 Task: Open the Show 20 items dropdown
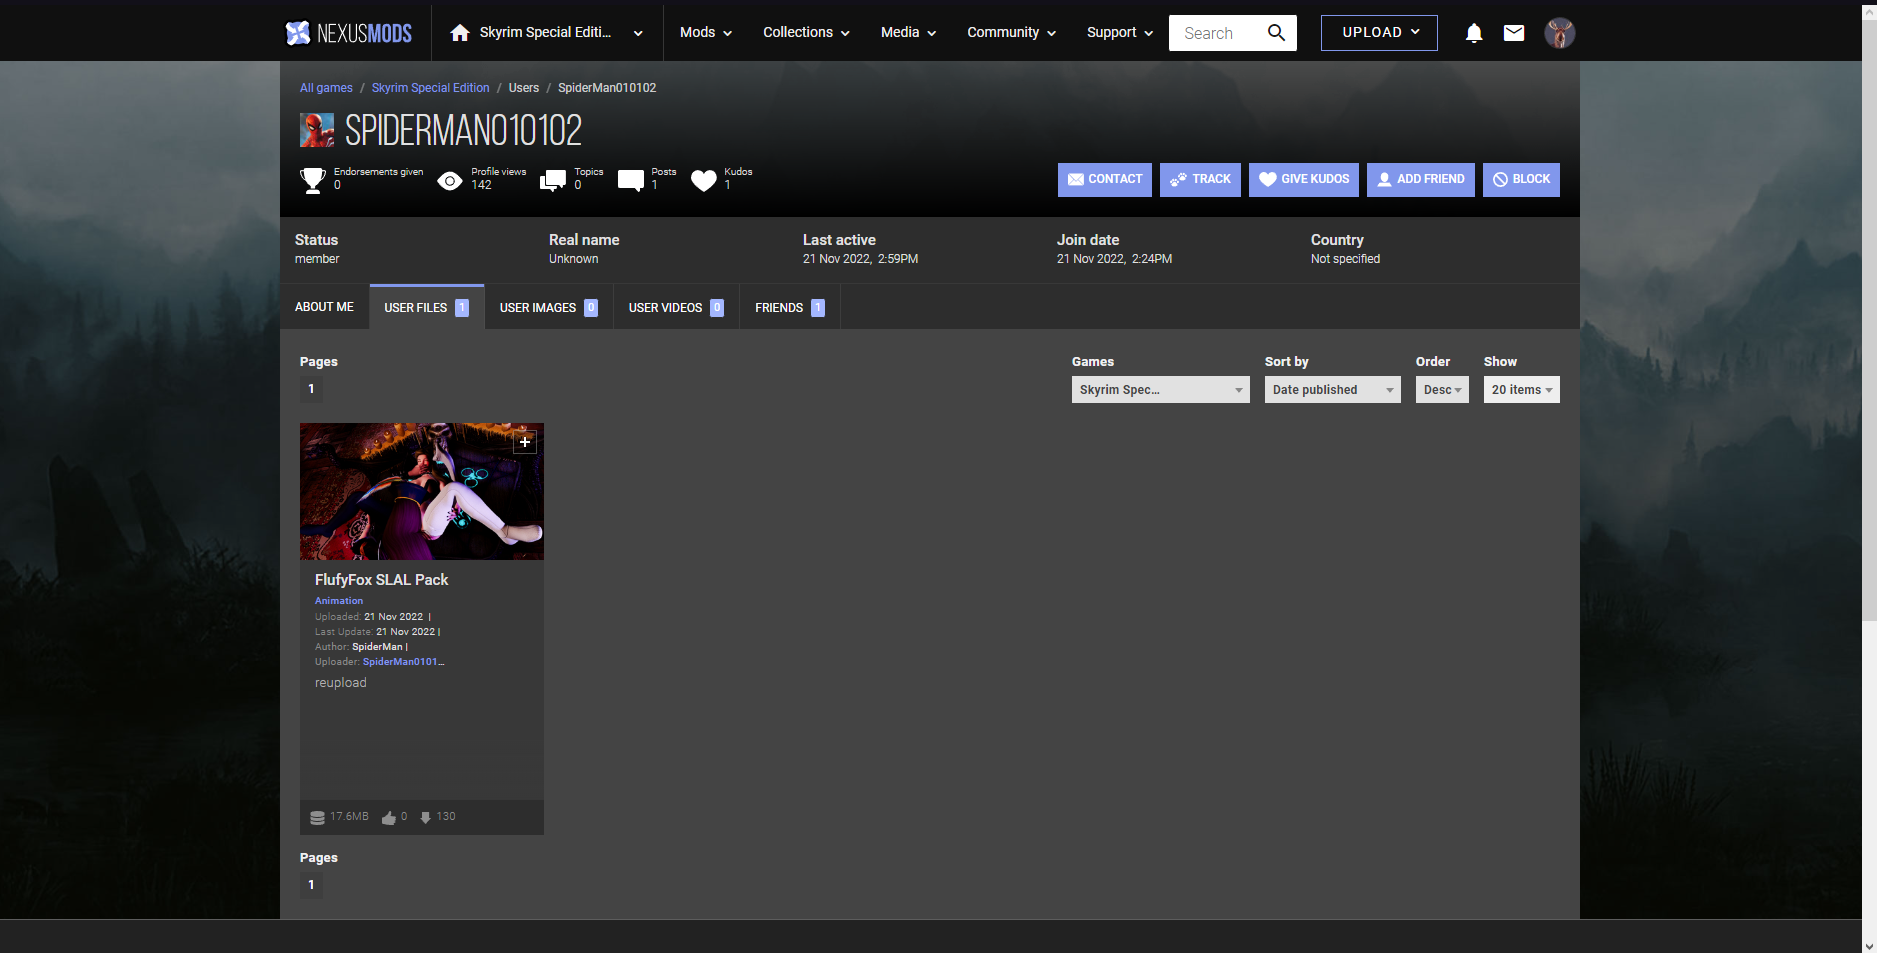coord(1521,390)
